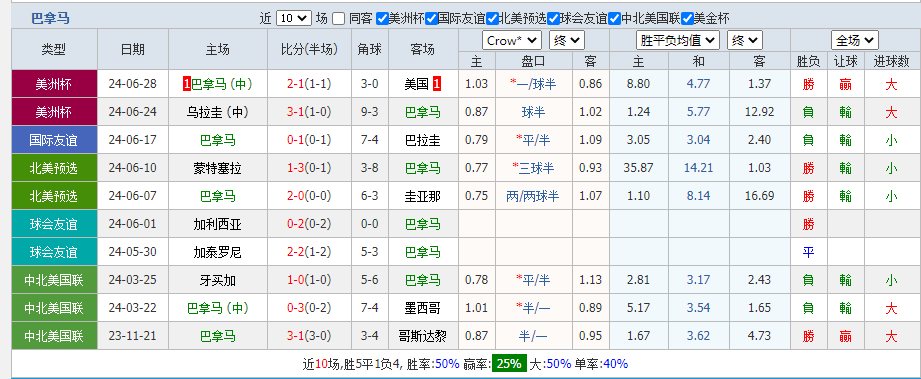Click the 牙买加 home team name

(217, 280)
